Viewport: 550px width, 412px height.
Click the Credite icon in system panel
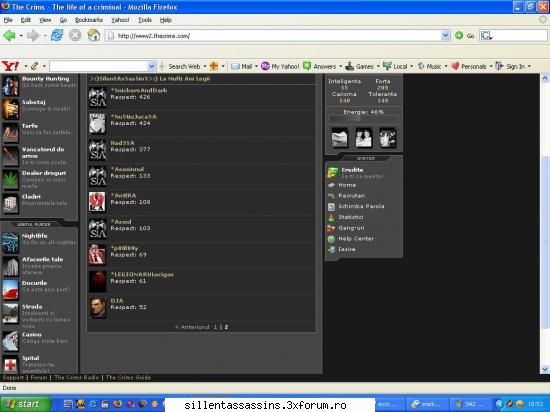click(x=333, y=172)
